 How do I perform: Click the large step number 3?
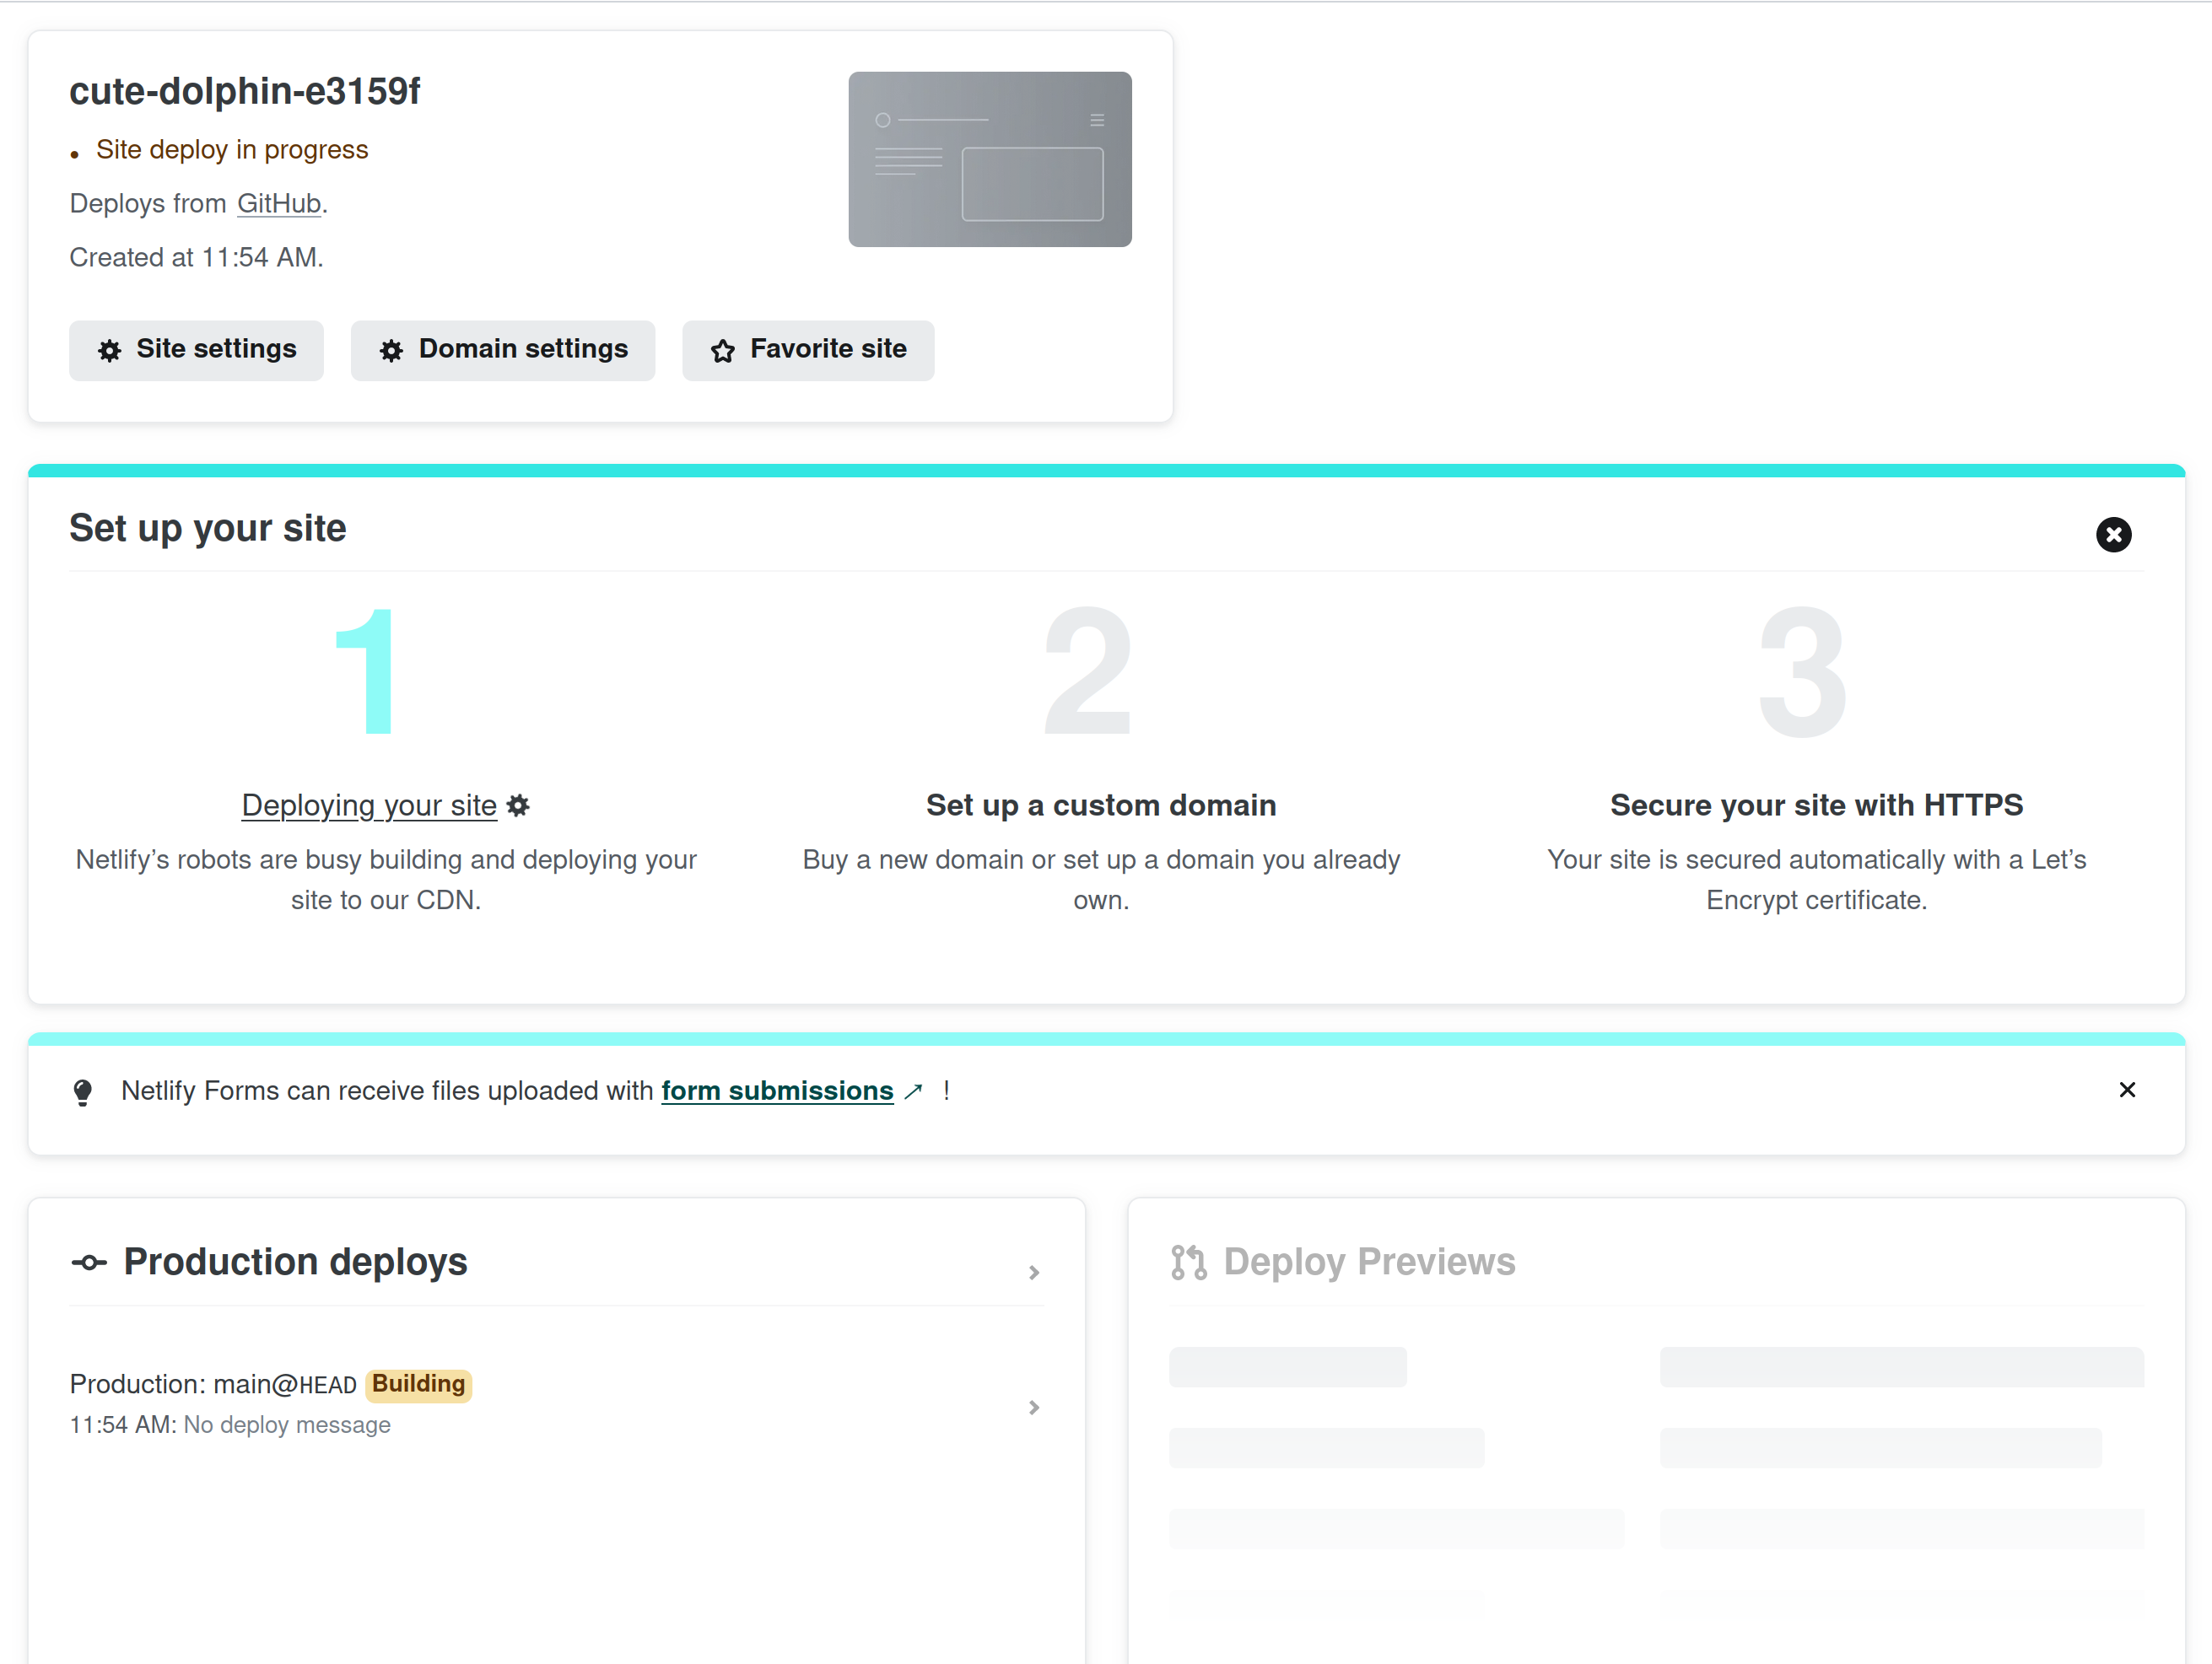[1803, 673]
